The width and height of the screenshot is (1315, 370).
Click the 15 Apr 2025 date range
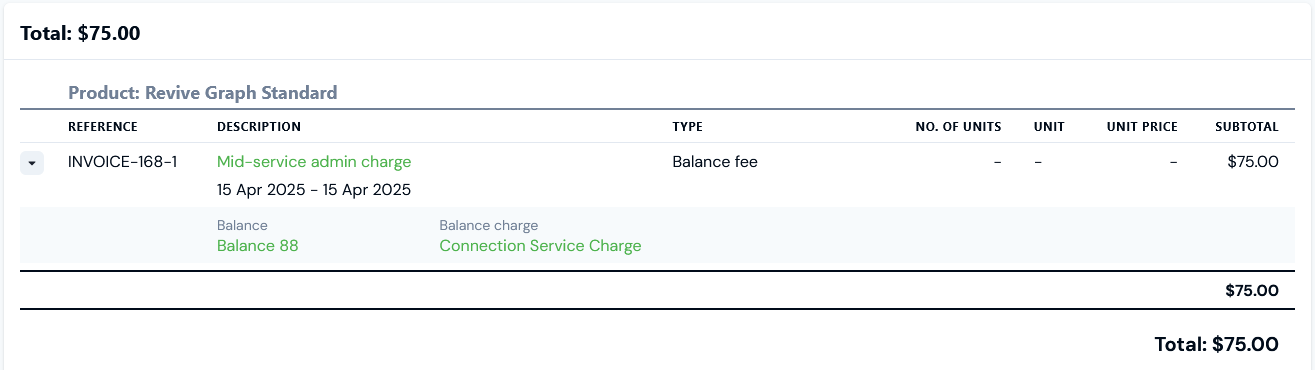coord(314,190)
